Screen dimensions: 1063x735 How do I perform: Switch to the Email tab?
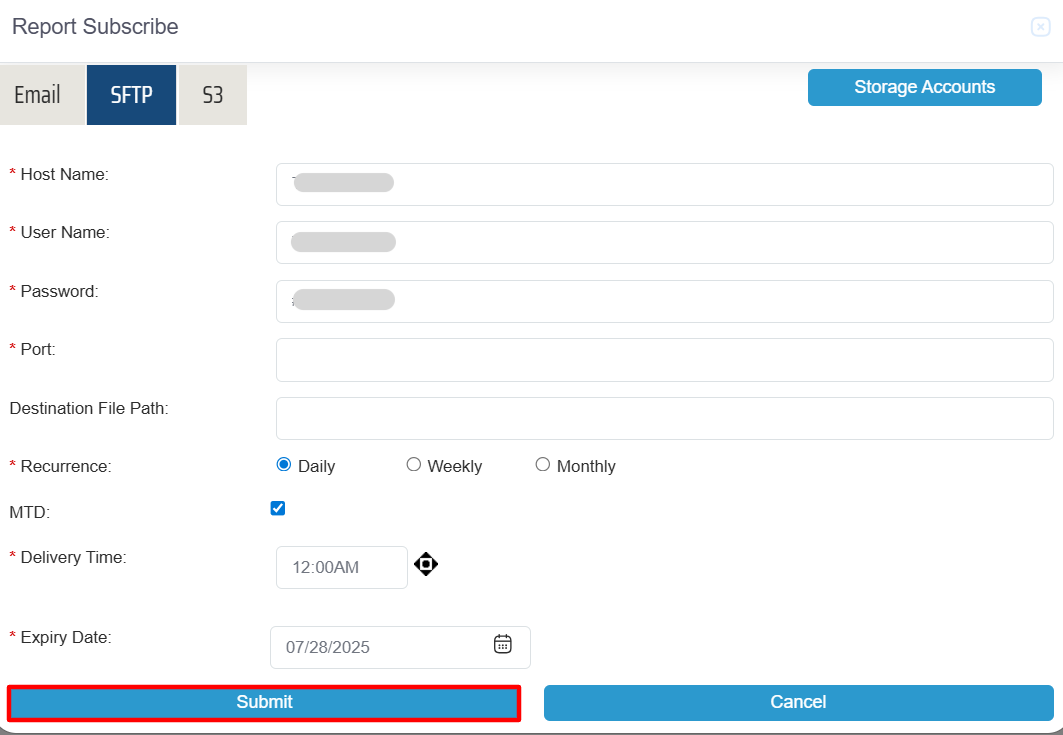[38, 95]
